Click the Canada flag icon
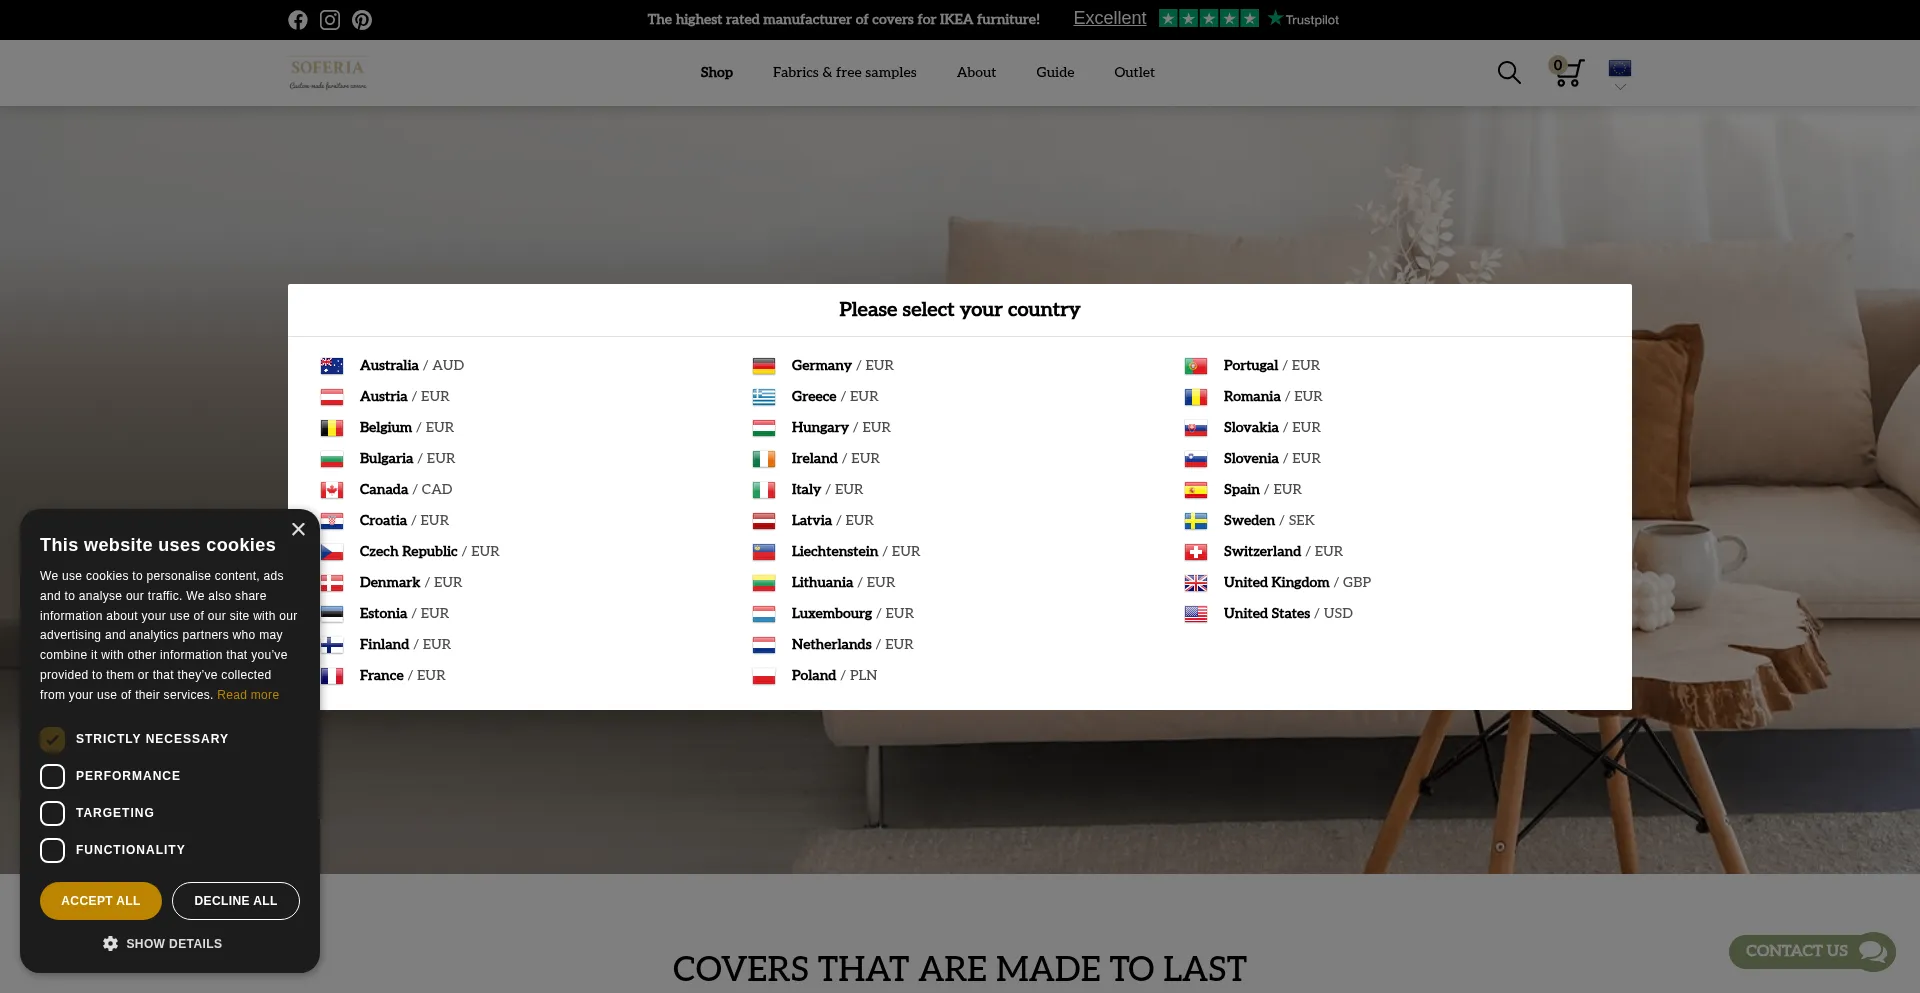 pos(332,490)
